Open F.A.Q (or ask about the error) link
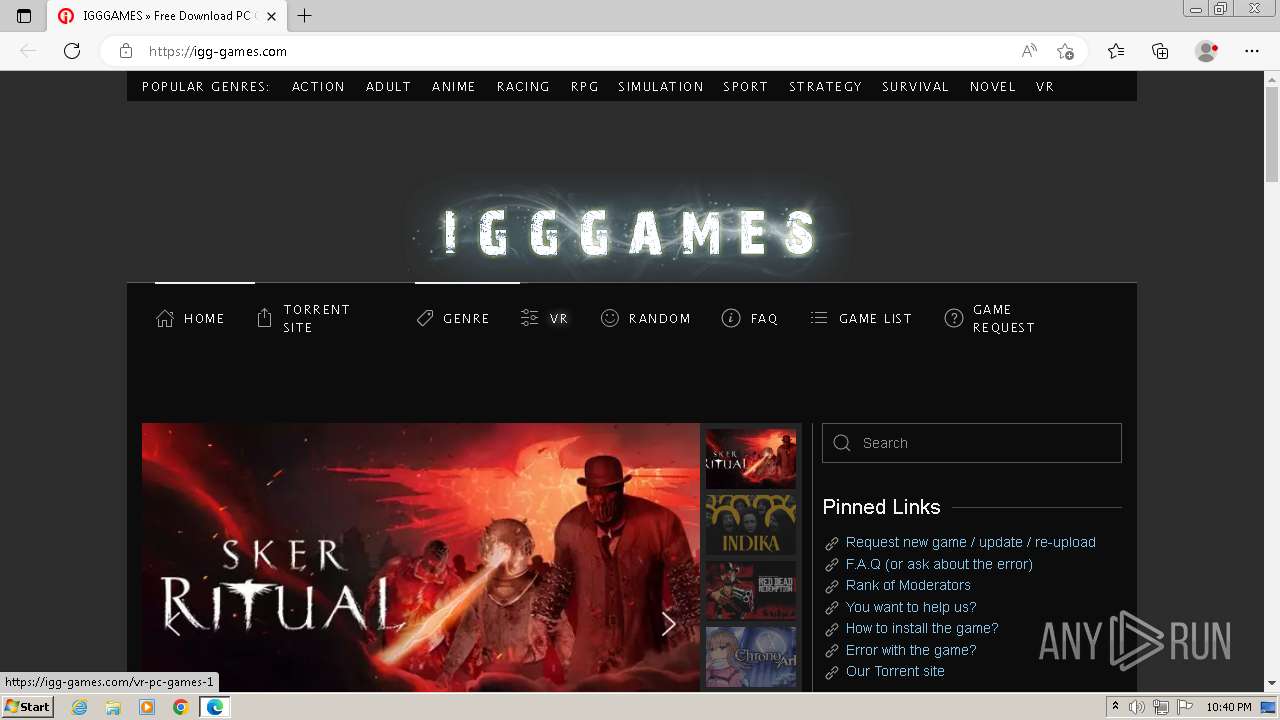Screen dimensions: 1280x720 pos(939,564)
